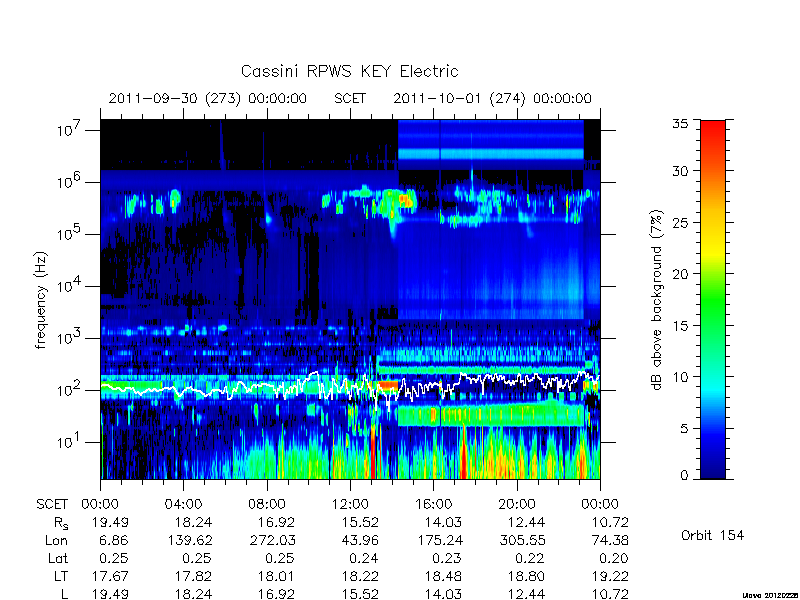Click the Lat value 0.24
Viewport: 800px width, 600px height.
364,558
